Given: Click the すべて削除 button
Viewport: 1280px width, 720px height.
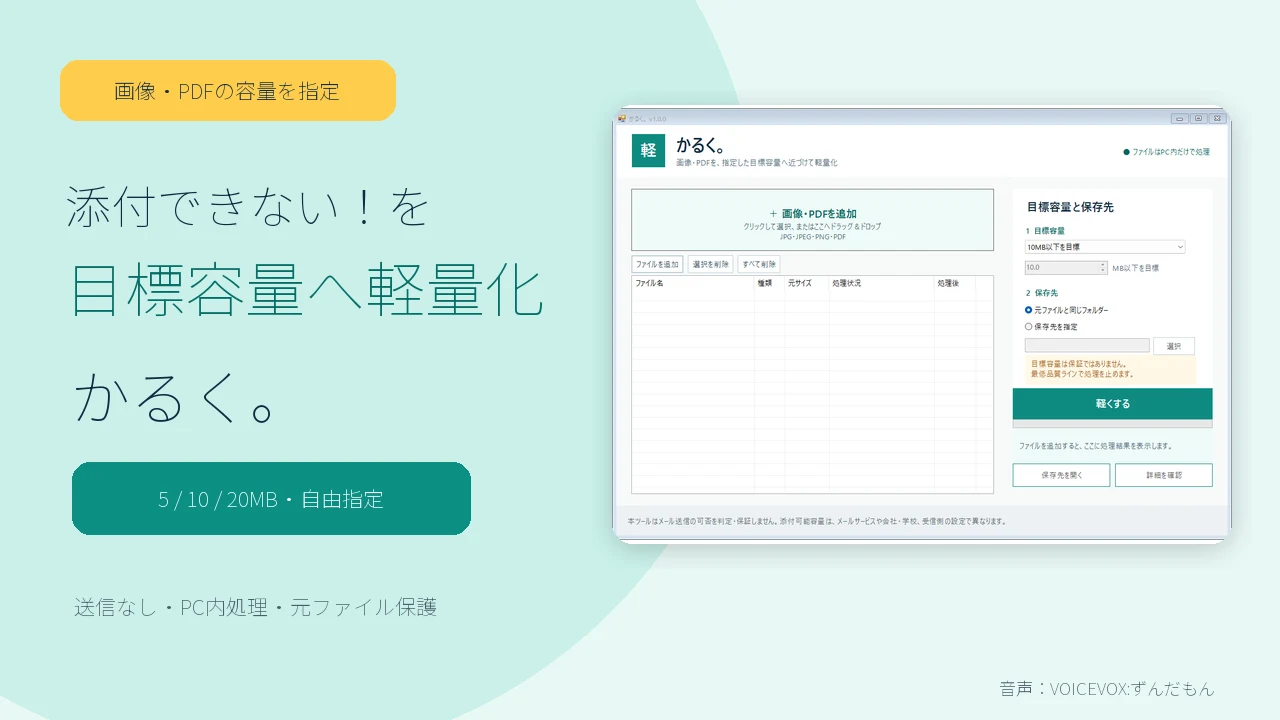Looking at the screenshot, I should click(758, 264).
